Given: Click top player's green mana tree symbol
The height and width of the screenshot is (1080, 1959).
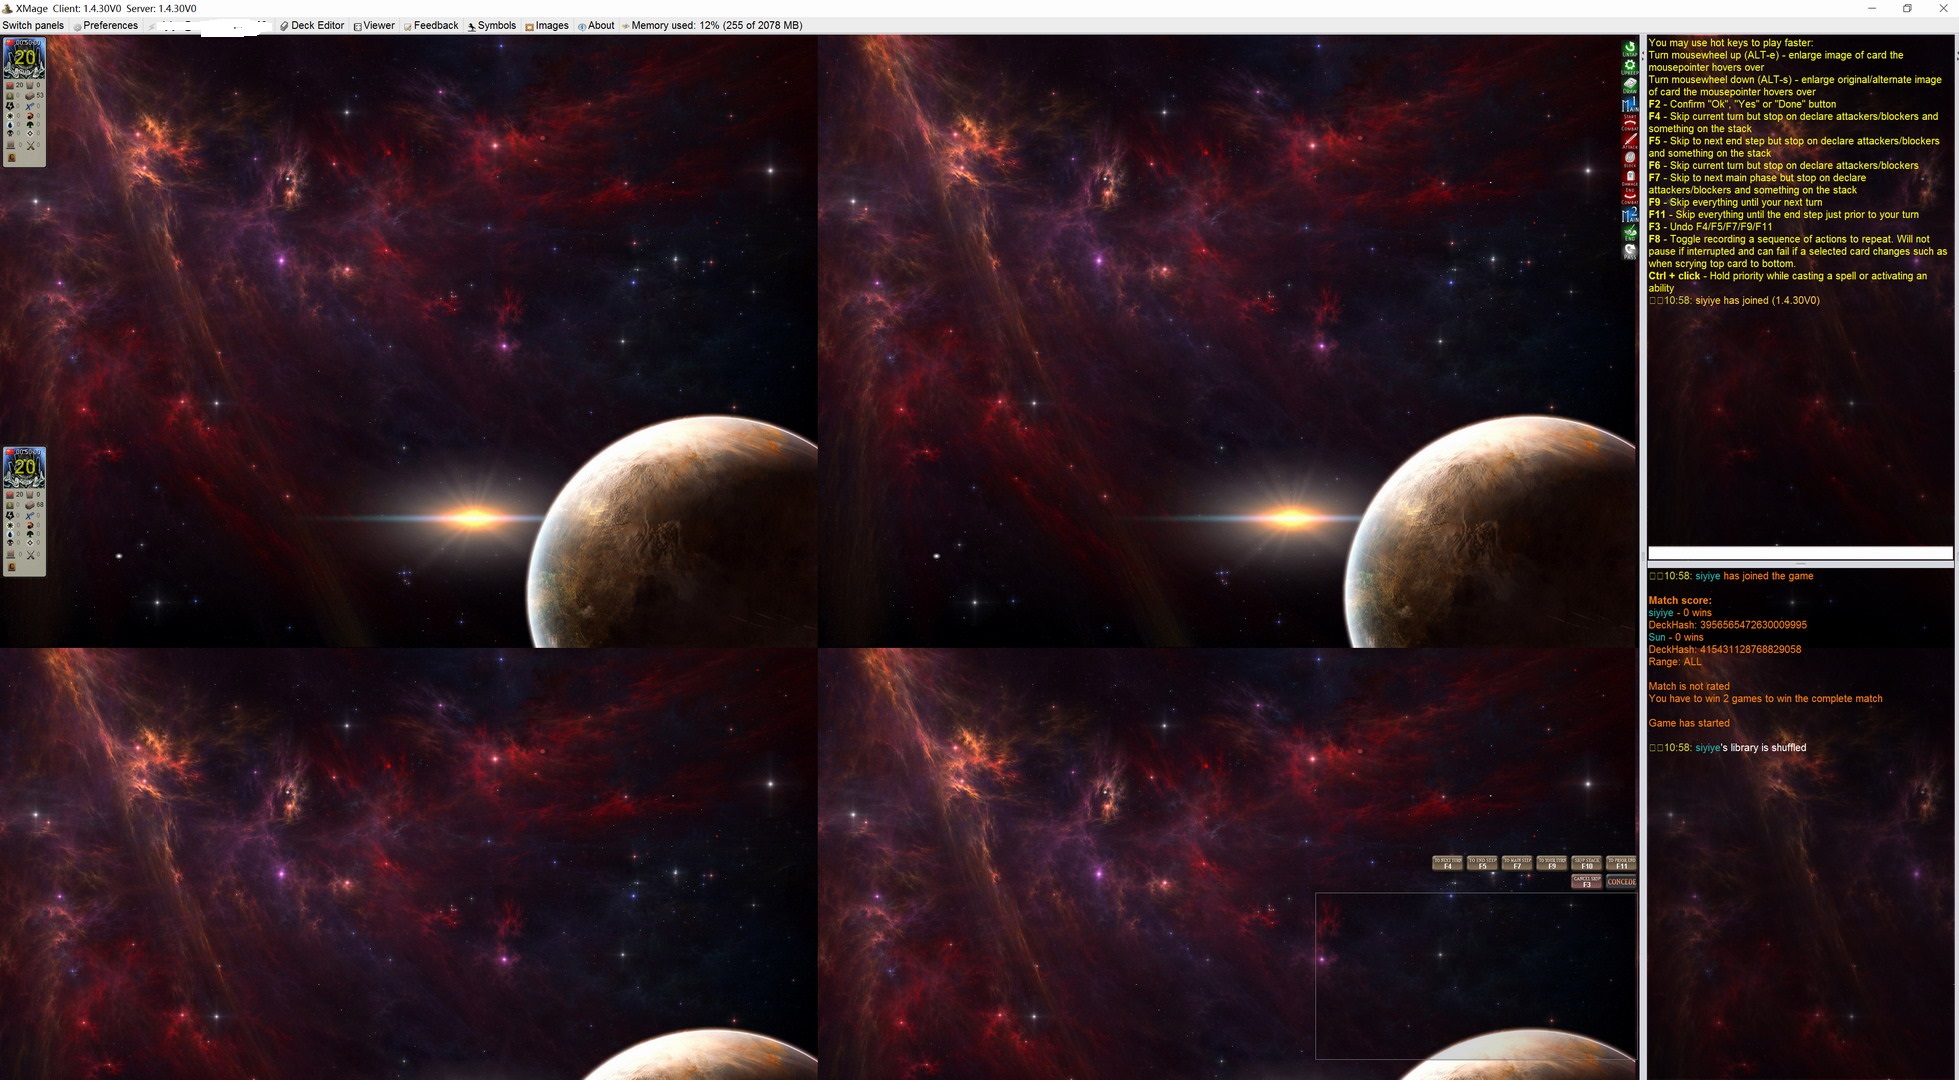Looking at the screenshot, I should coord(30,125).
